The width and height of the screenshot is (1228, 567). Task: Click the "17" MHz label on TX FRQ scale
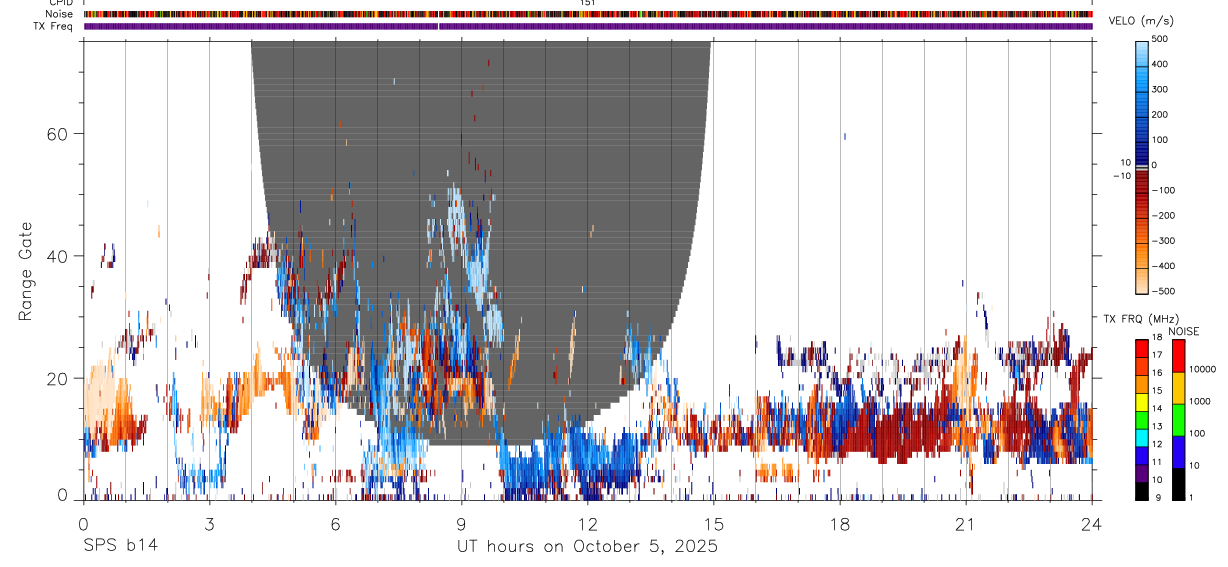[1157, 355]
